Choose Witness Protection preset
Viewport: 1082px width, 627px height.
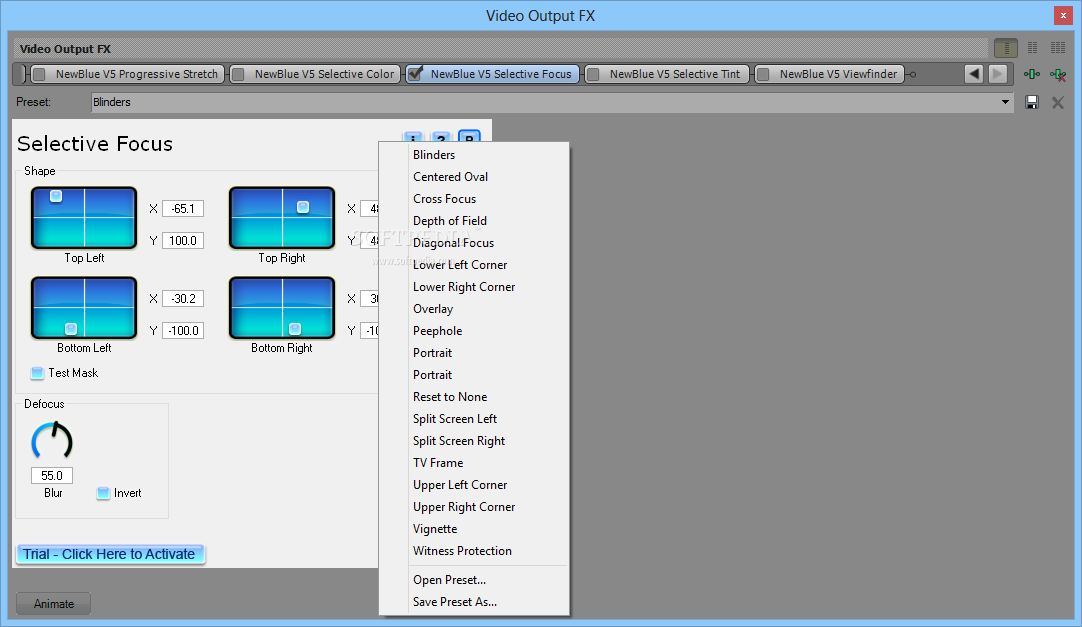(474, 552)
